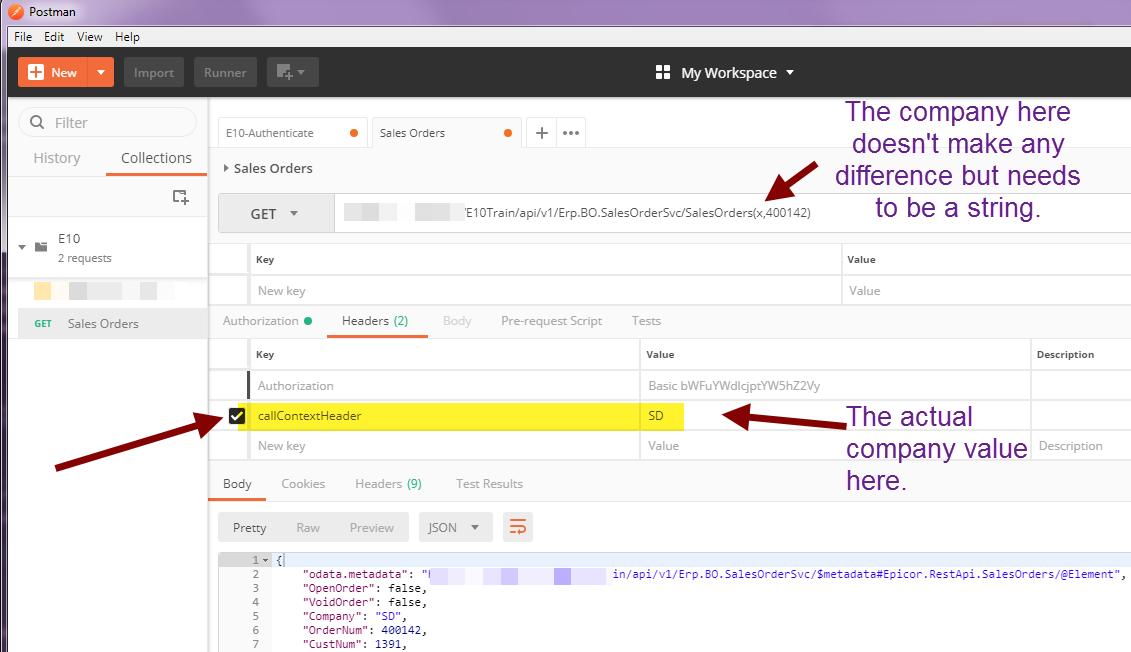This screenshot has width=1131, height=652.
Task: Collapse the E10 collection tree
Action: pos(22,247)
